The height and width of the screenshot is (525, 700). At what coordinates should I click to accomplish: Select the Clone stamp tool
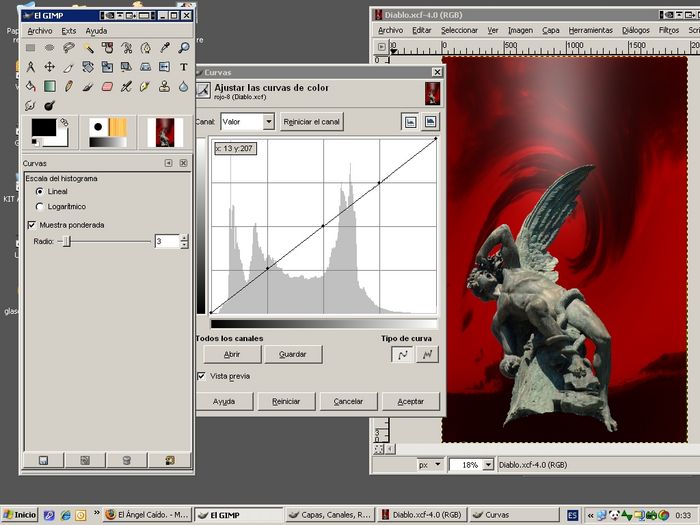point(165,86)
